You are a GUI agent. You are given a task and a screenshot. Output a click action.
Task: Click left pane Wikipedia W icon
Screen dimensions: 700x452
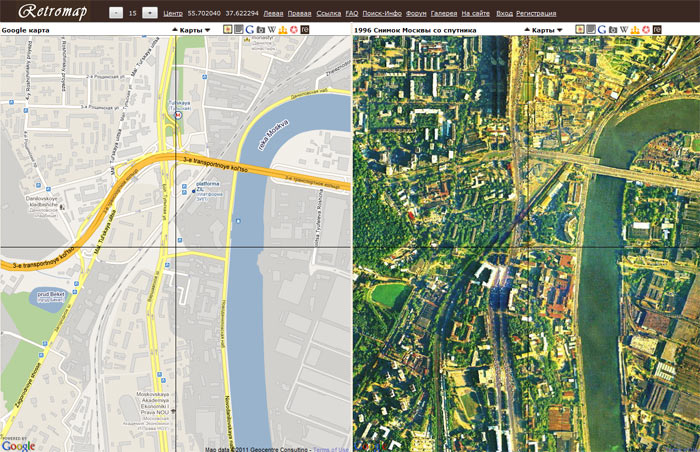(x=272, y=29)
